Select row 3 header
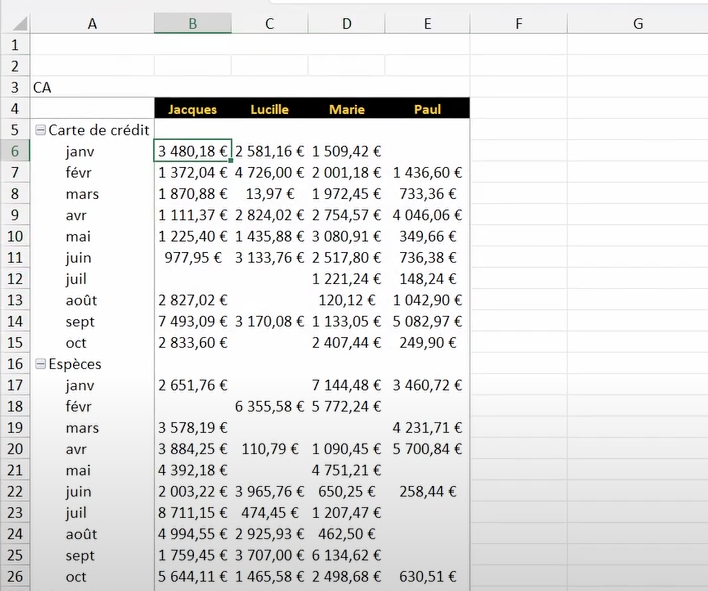 (15, 87)
